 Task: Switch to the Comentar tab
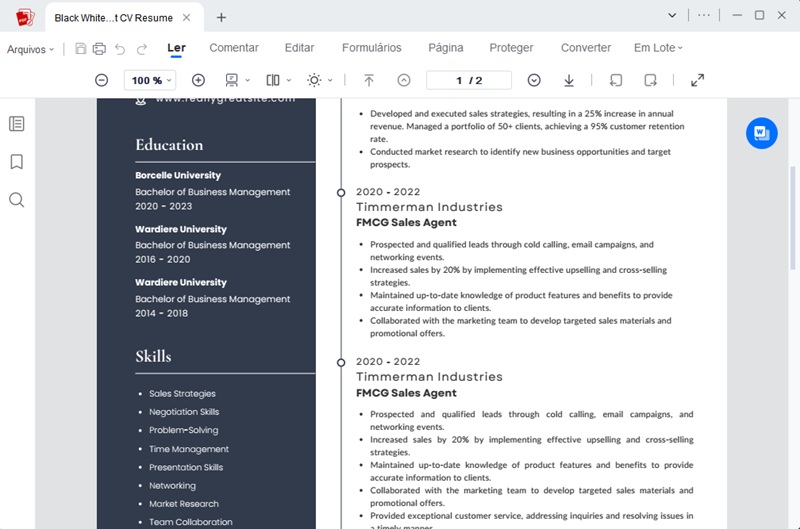234,47
